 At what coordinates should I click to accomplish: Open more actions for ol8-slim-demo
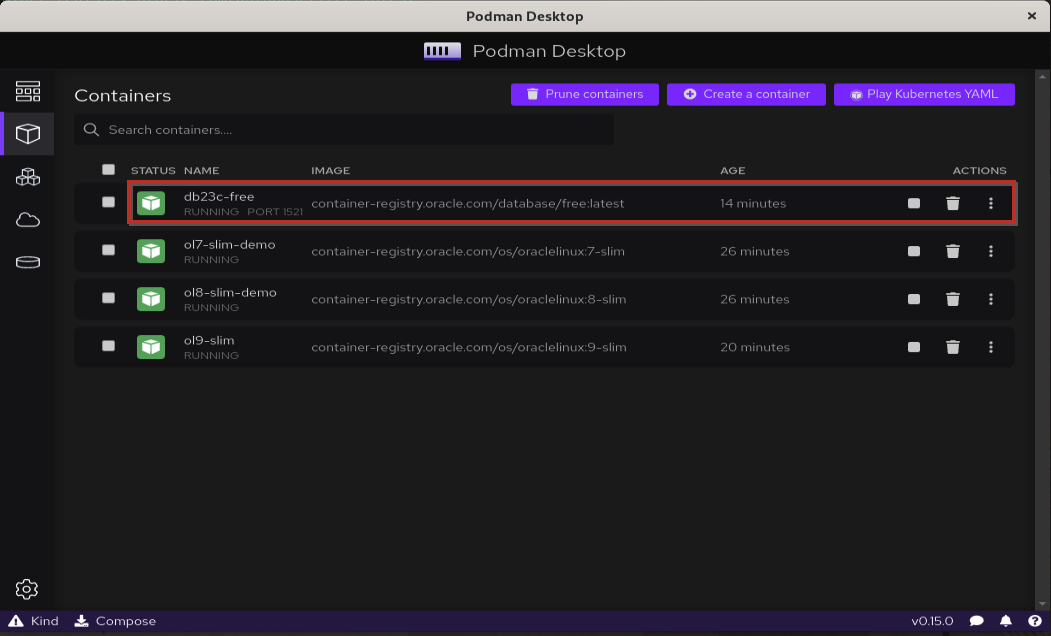click(991, 299)
